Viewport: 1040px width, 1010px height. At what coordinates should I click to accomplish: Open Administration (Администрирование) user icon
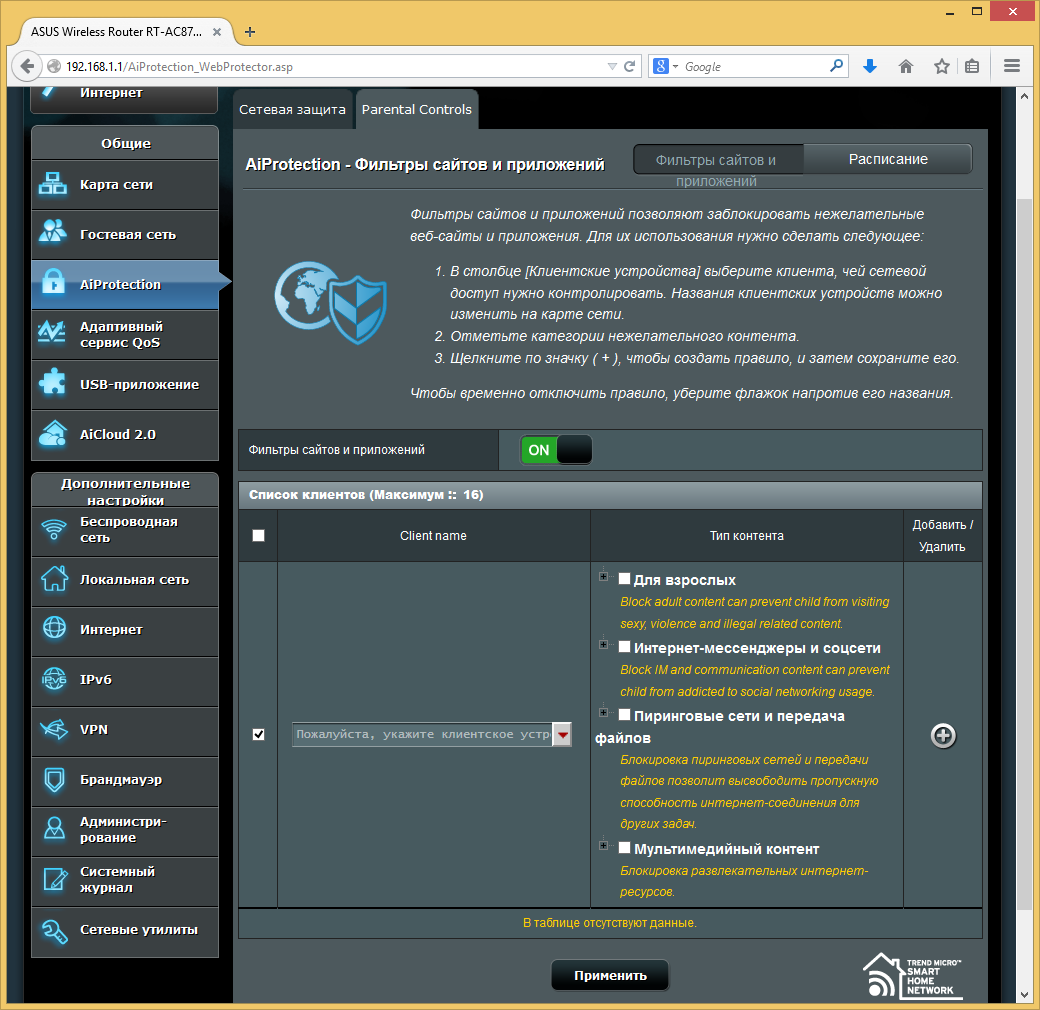pos(54,829)
